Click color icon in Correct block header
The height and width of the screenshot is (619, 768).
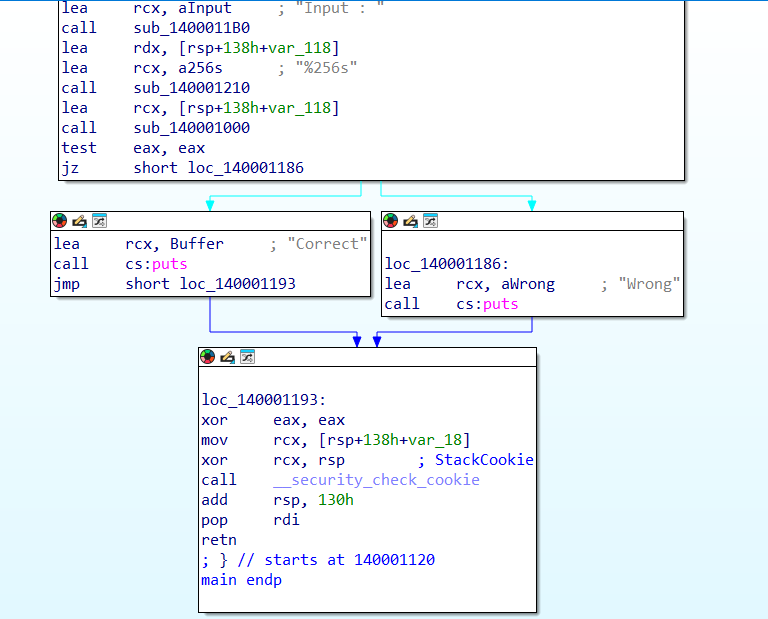click(x=60, y=221)
